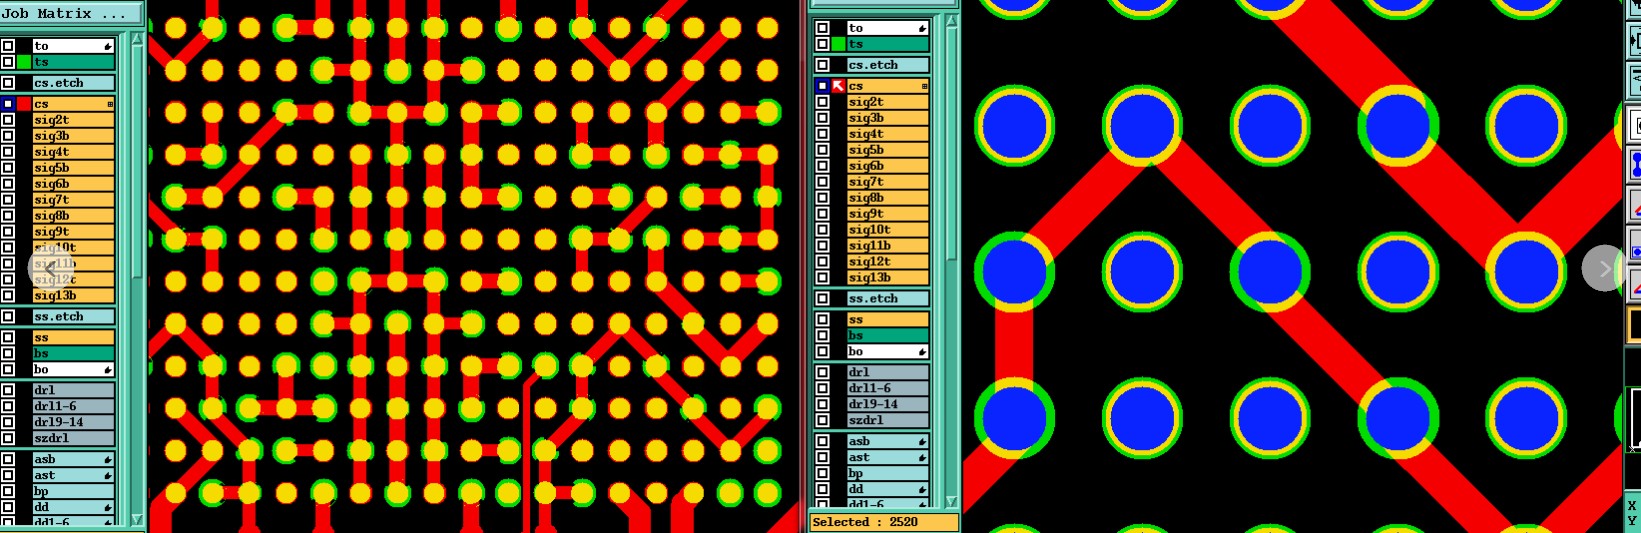Click pencil marker on left panel 'bo' row
This screenshot has width=1641, height=533.
[108, 370]
